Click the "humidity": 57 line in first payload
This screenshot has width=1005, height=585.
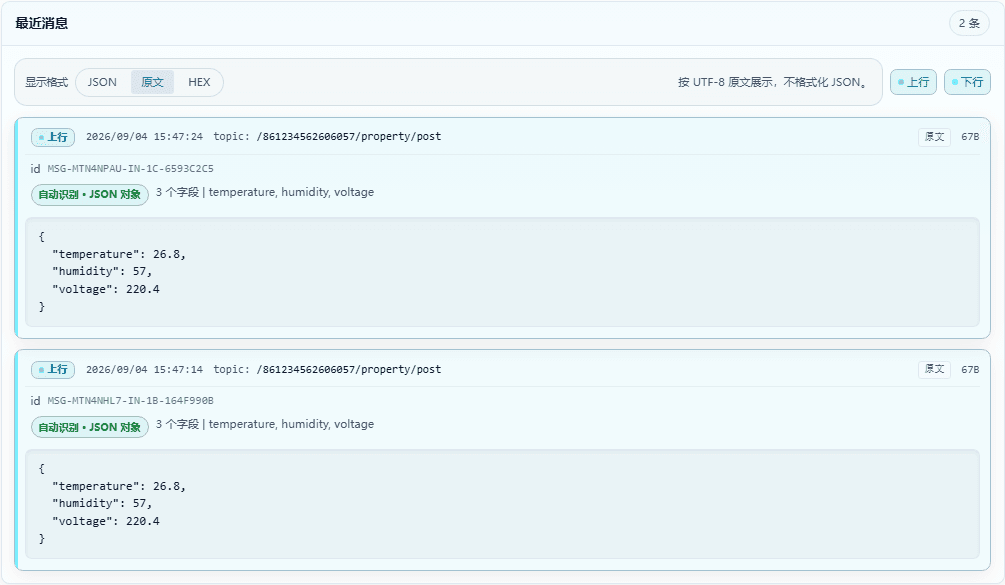click(x=102, y=272)
